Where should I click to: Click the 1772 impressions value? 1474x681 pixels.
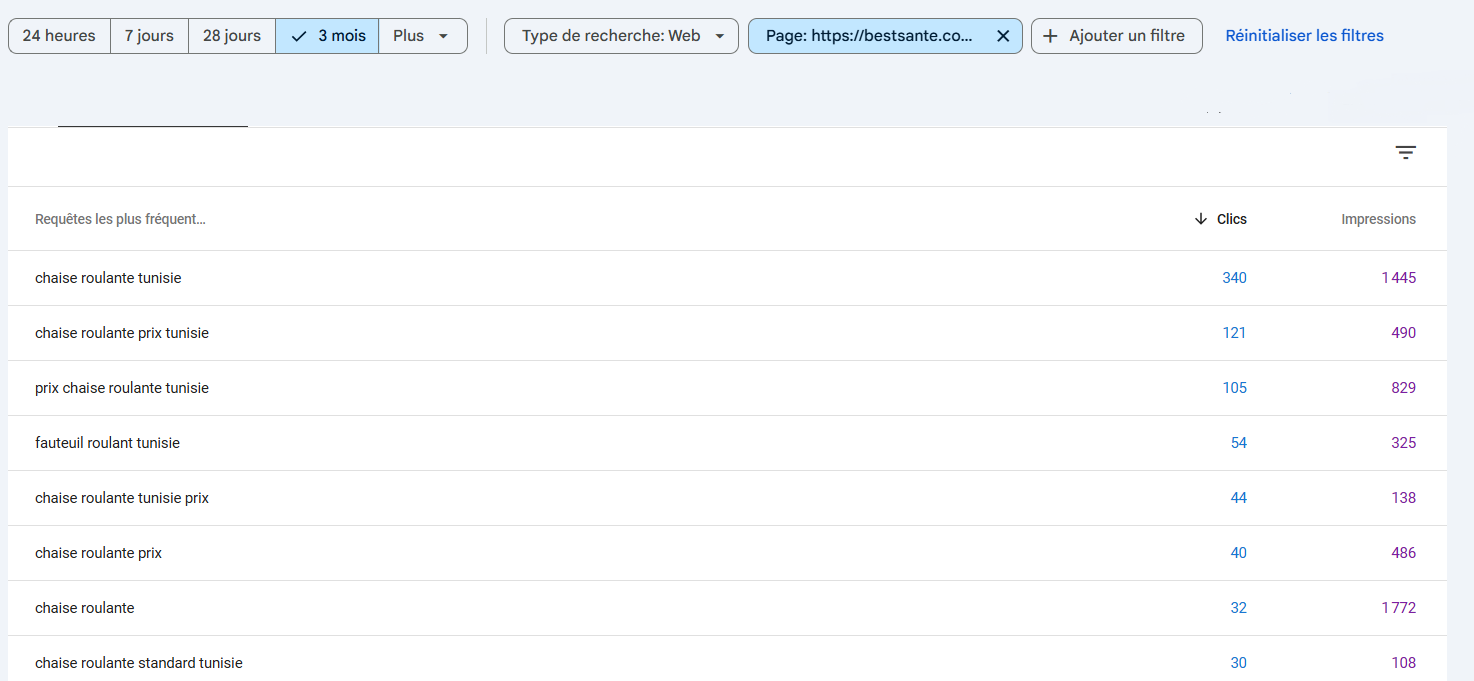pyautogui.click(x=1398, y=608)
